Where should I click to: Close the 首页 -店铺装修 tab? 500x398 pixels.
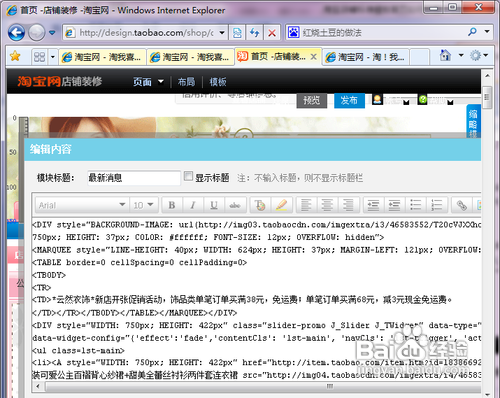click(x=313, y=57)
